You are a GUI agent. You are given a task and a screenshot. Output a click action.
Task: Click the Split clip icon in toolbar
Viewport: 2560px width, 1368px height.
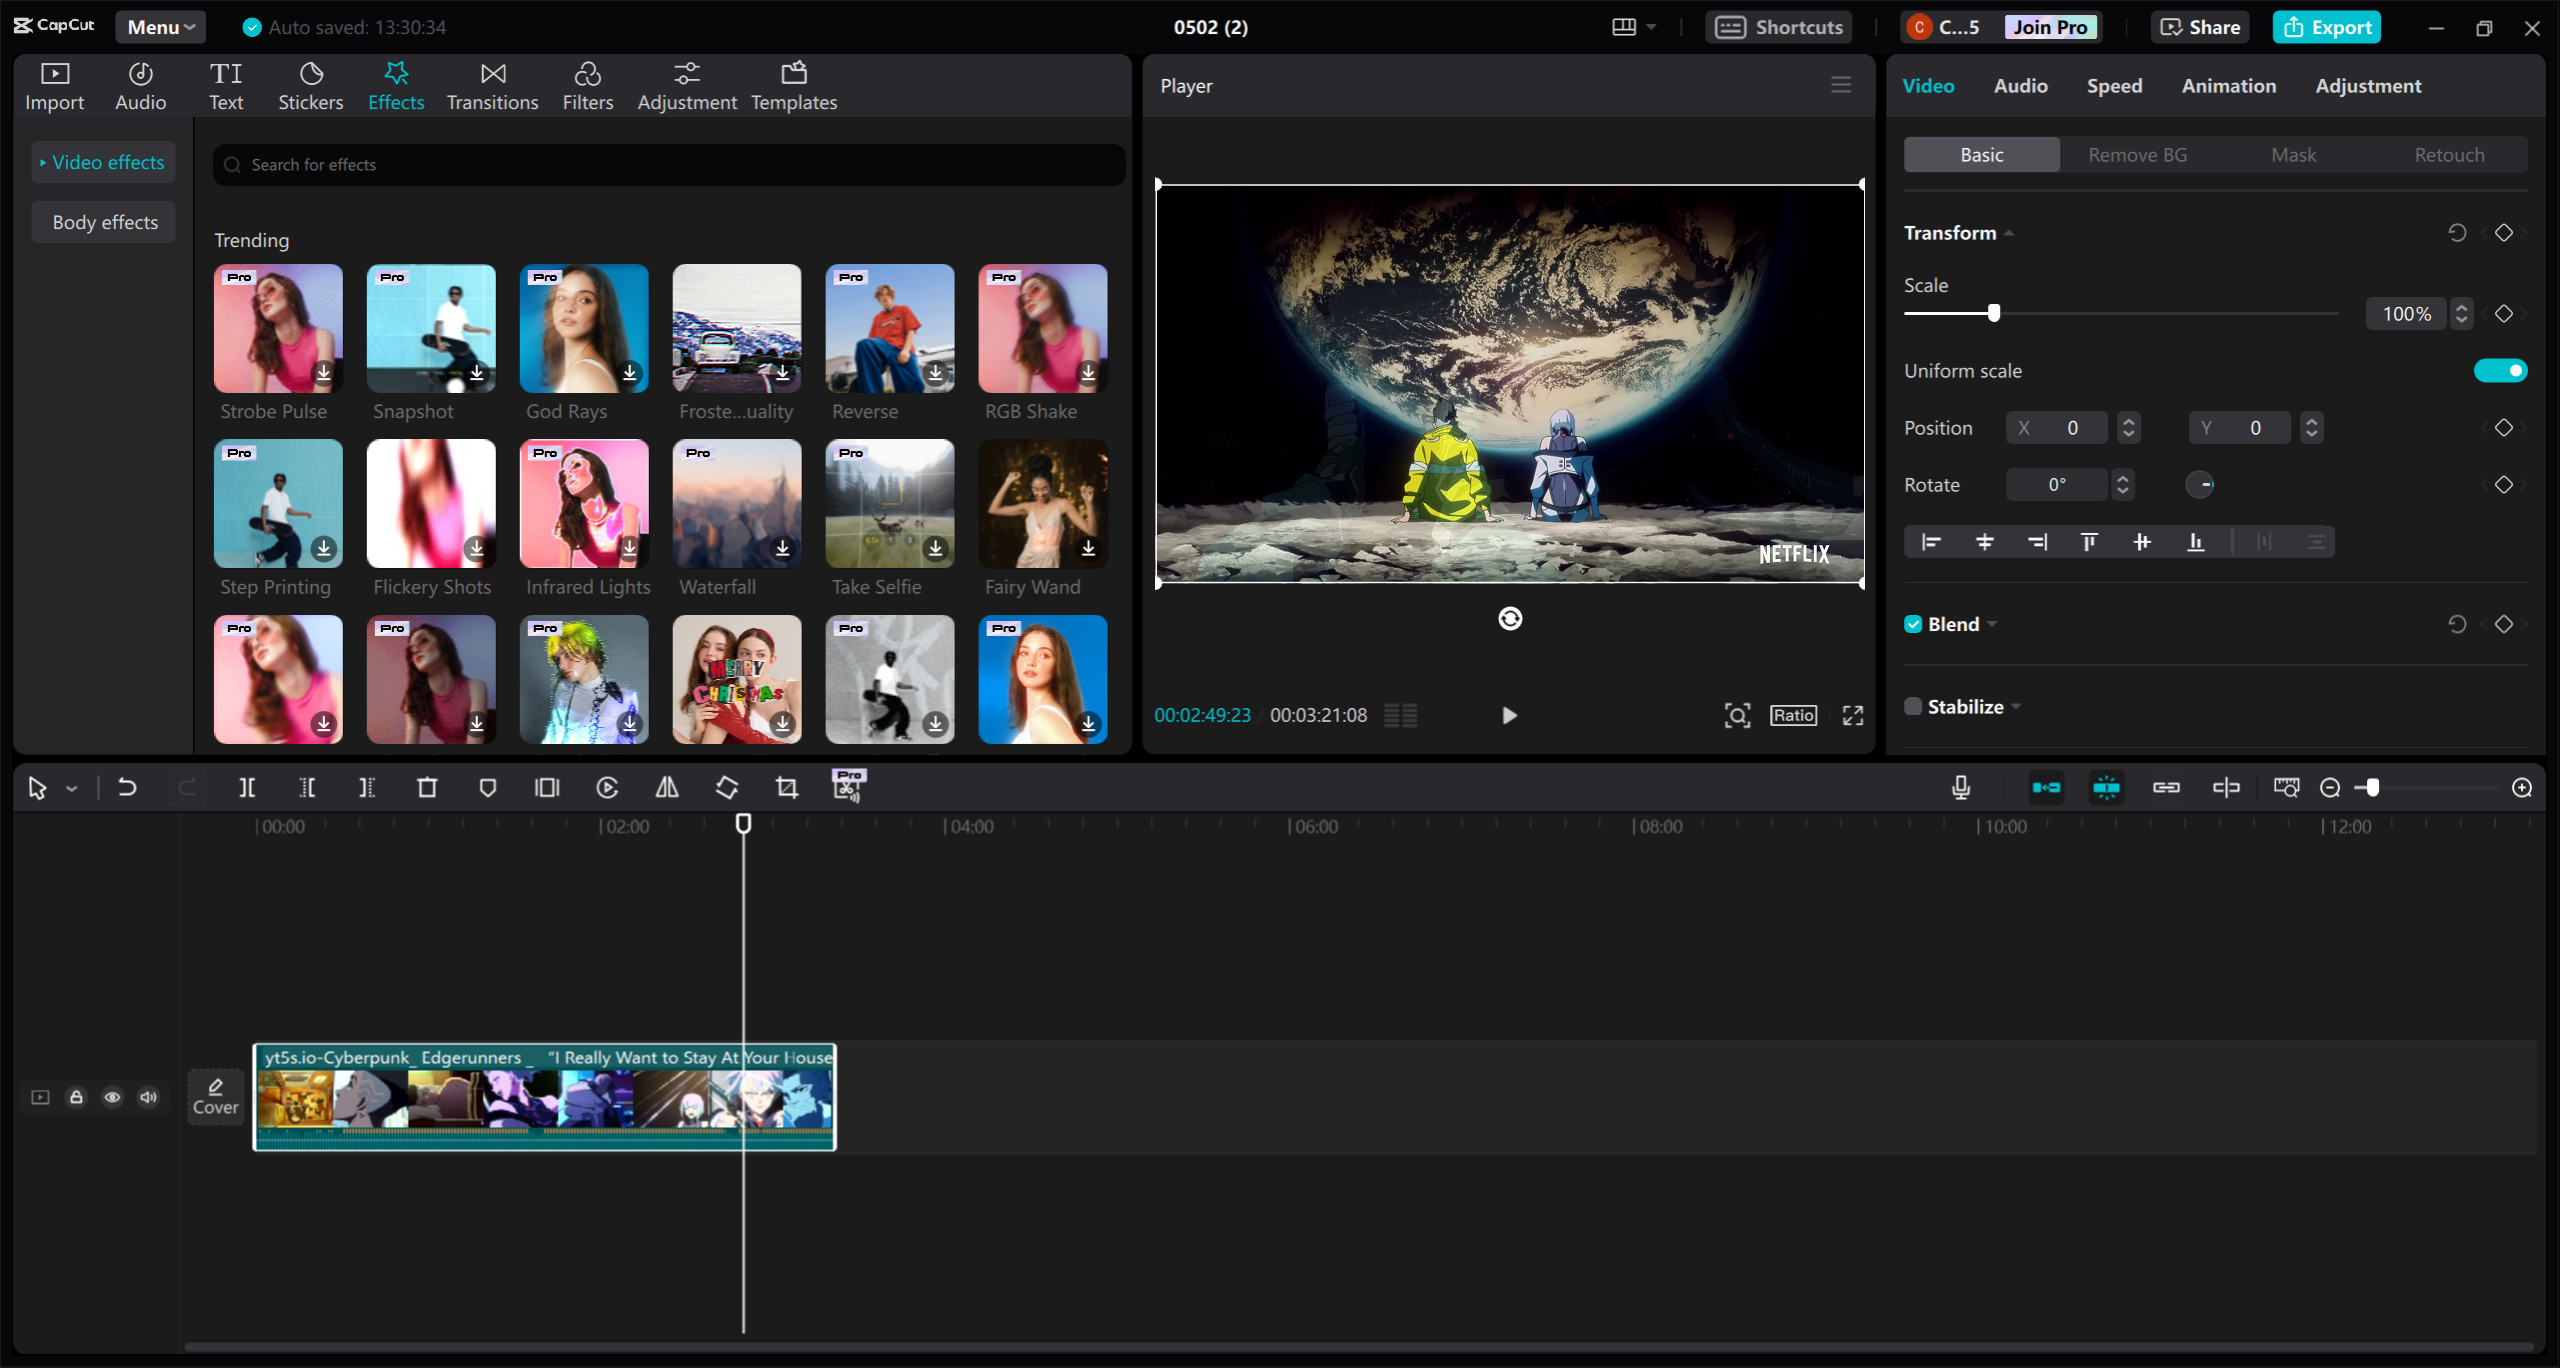(249, 786)
